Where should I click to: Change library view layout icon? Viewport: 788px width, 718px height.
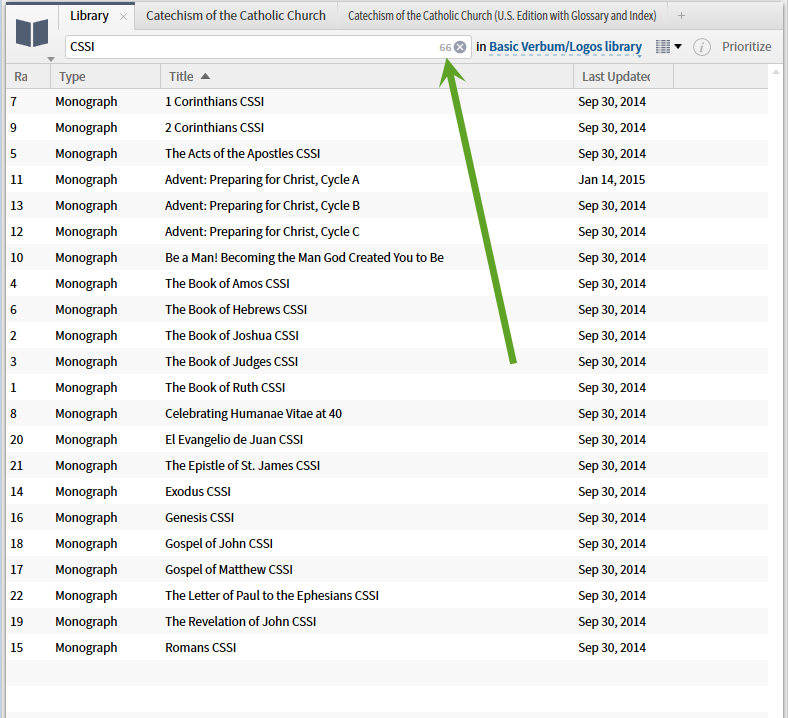[x=663, y=47]
